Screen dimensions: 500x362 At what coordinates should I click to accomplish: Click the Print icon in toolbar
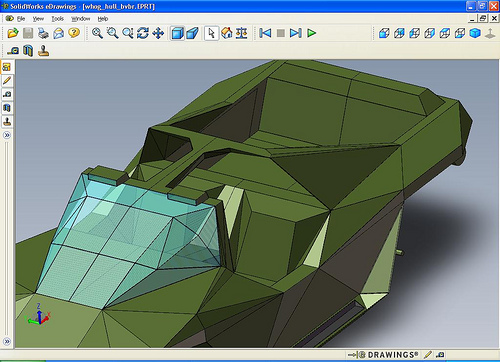click(43, 33)
